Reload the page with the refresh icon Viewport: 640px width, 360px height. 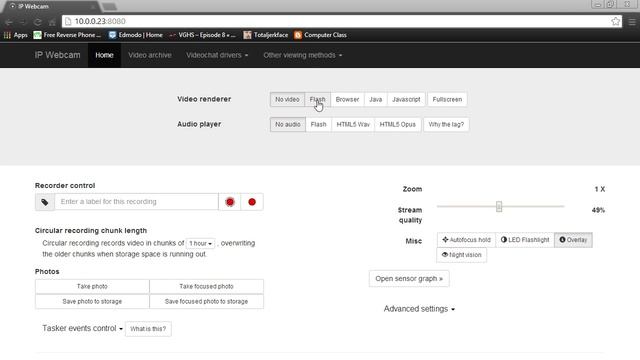click(x=38, y=22)
